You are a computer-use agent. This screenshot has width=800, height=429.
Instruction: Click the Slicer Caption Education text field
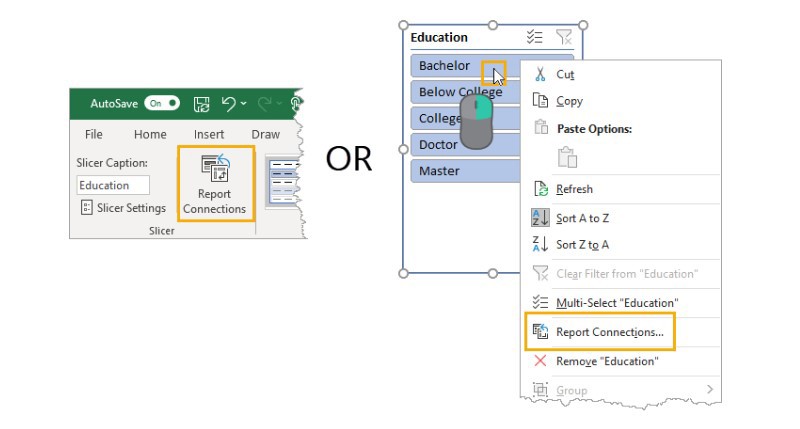[x=113, y=185]
